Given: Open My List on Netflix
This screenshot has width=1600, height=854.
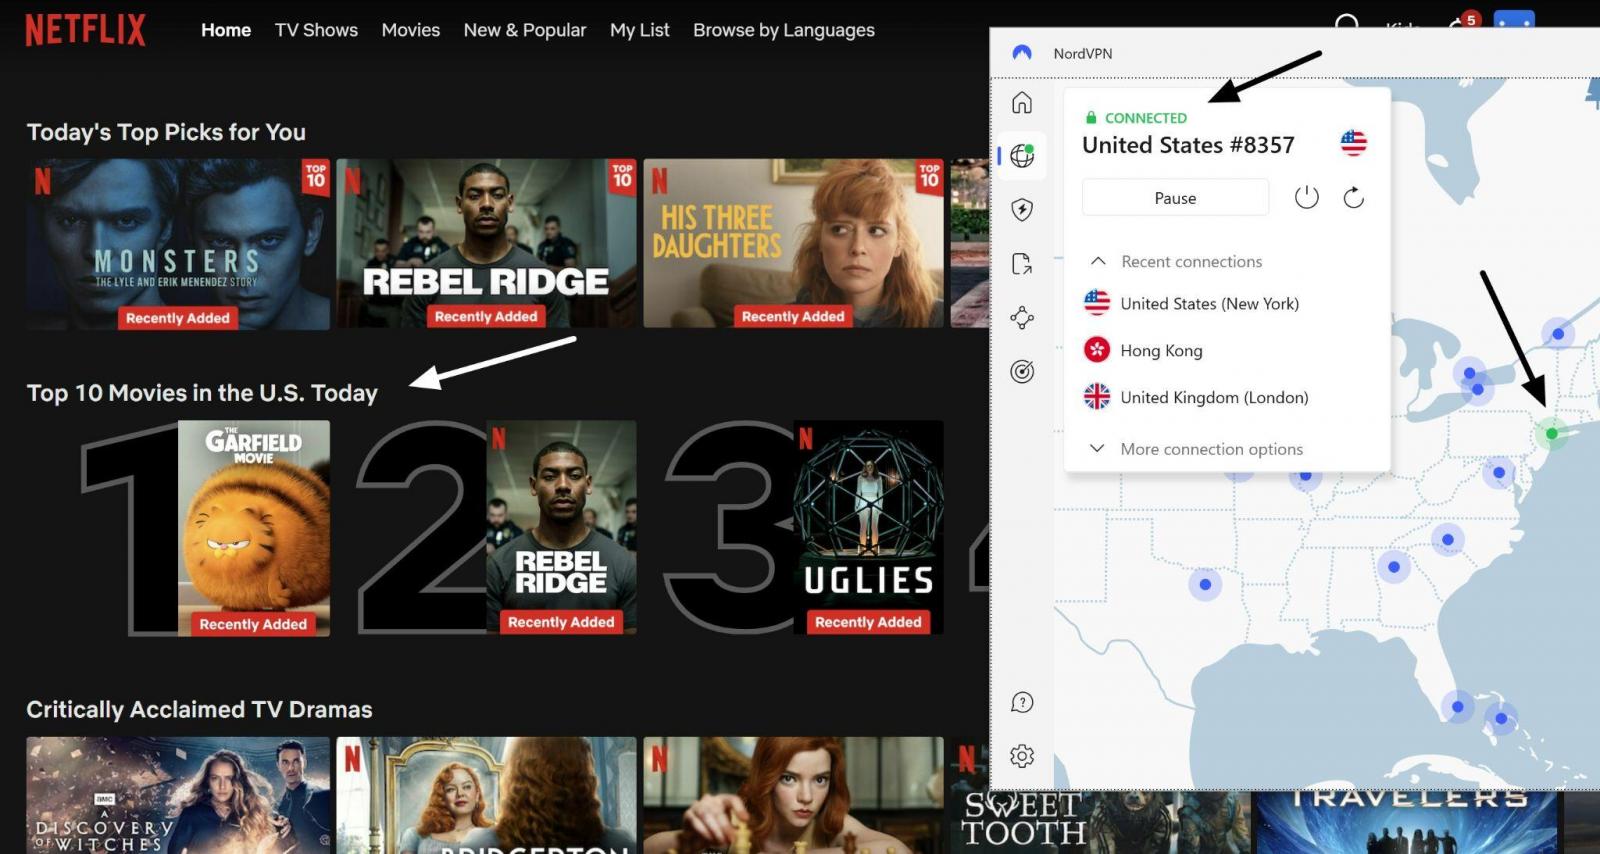Looking at the screenshot, I should 640,30.
